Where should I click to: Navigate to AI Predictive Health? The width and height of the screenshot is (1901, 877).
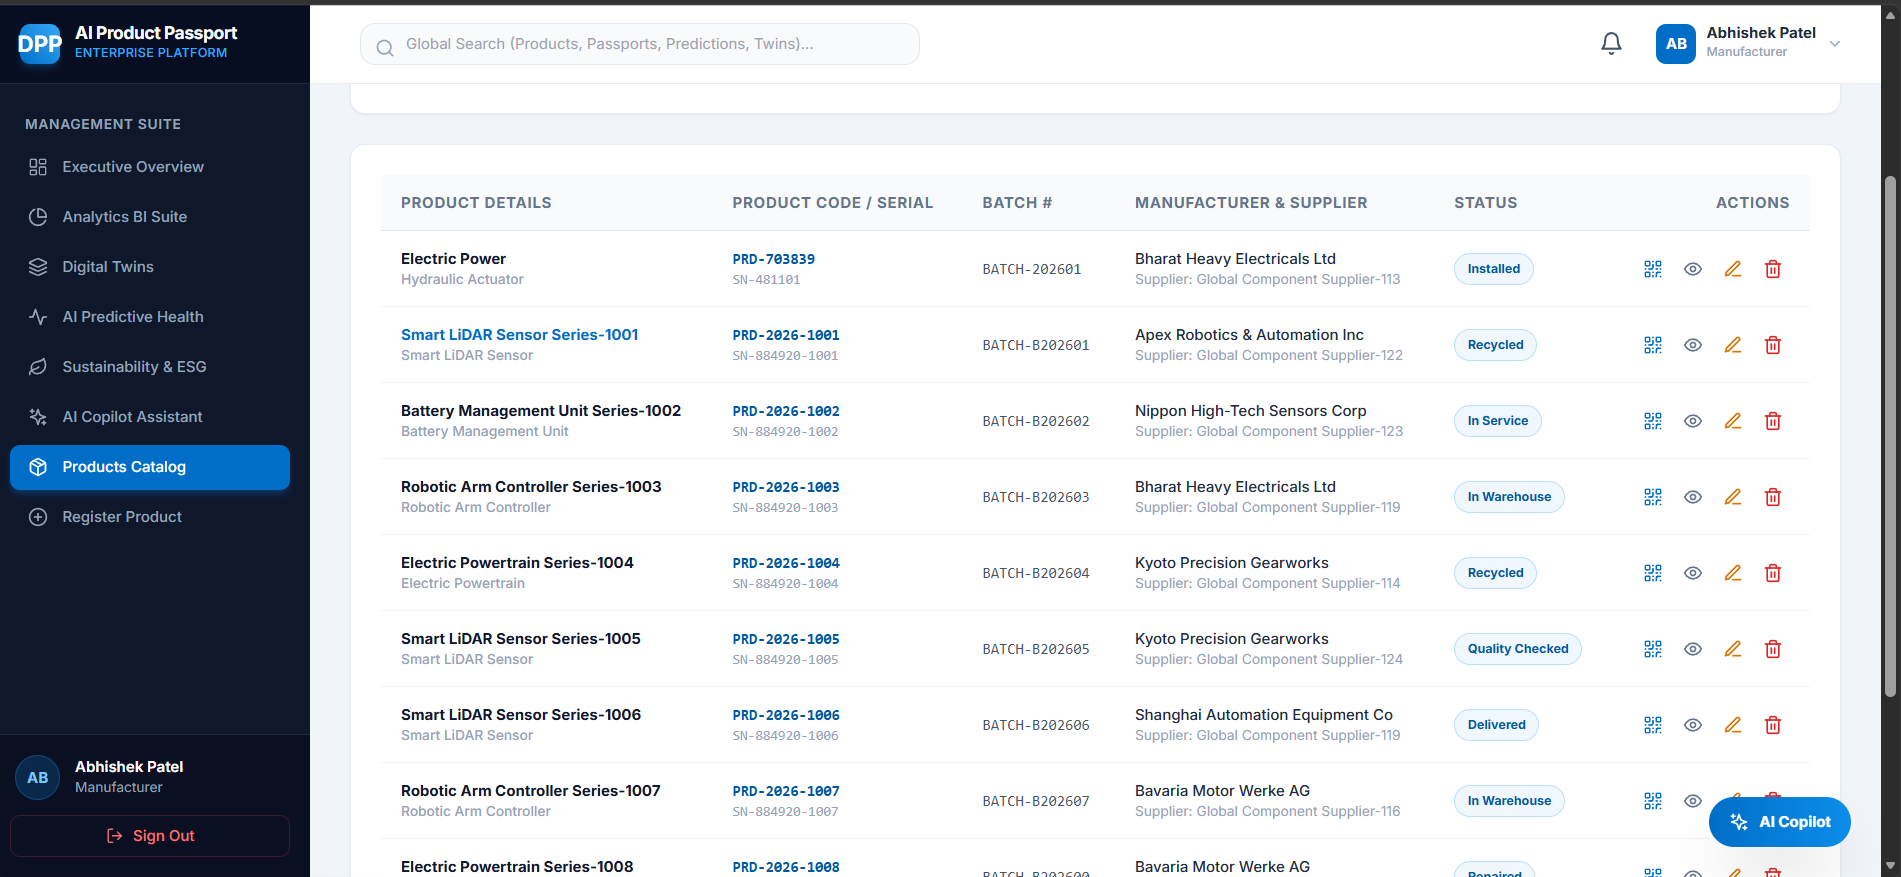pos(150,317)
